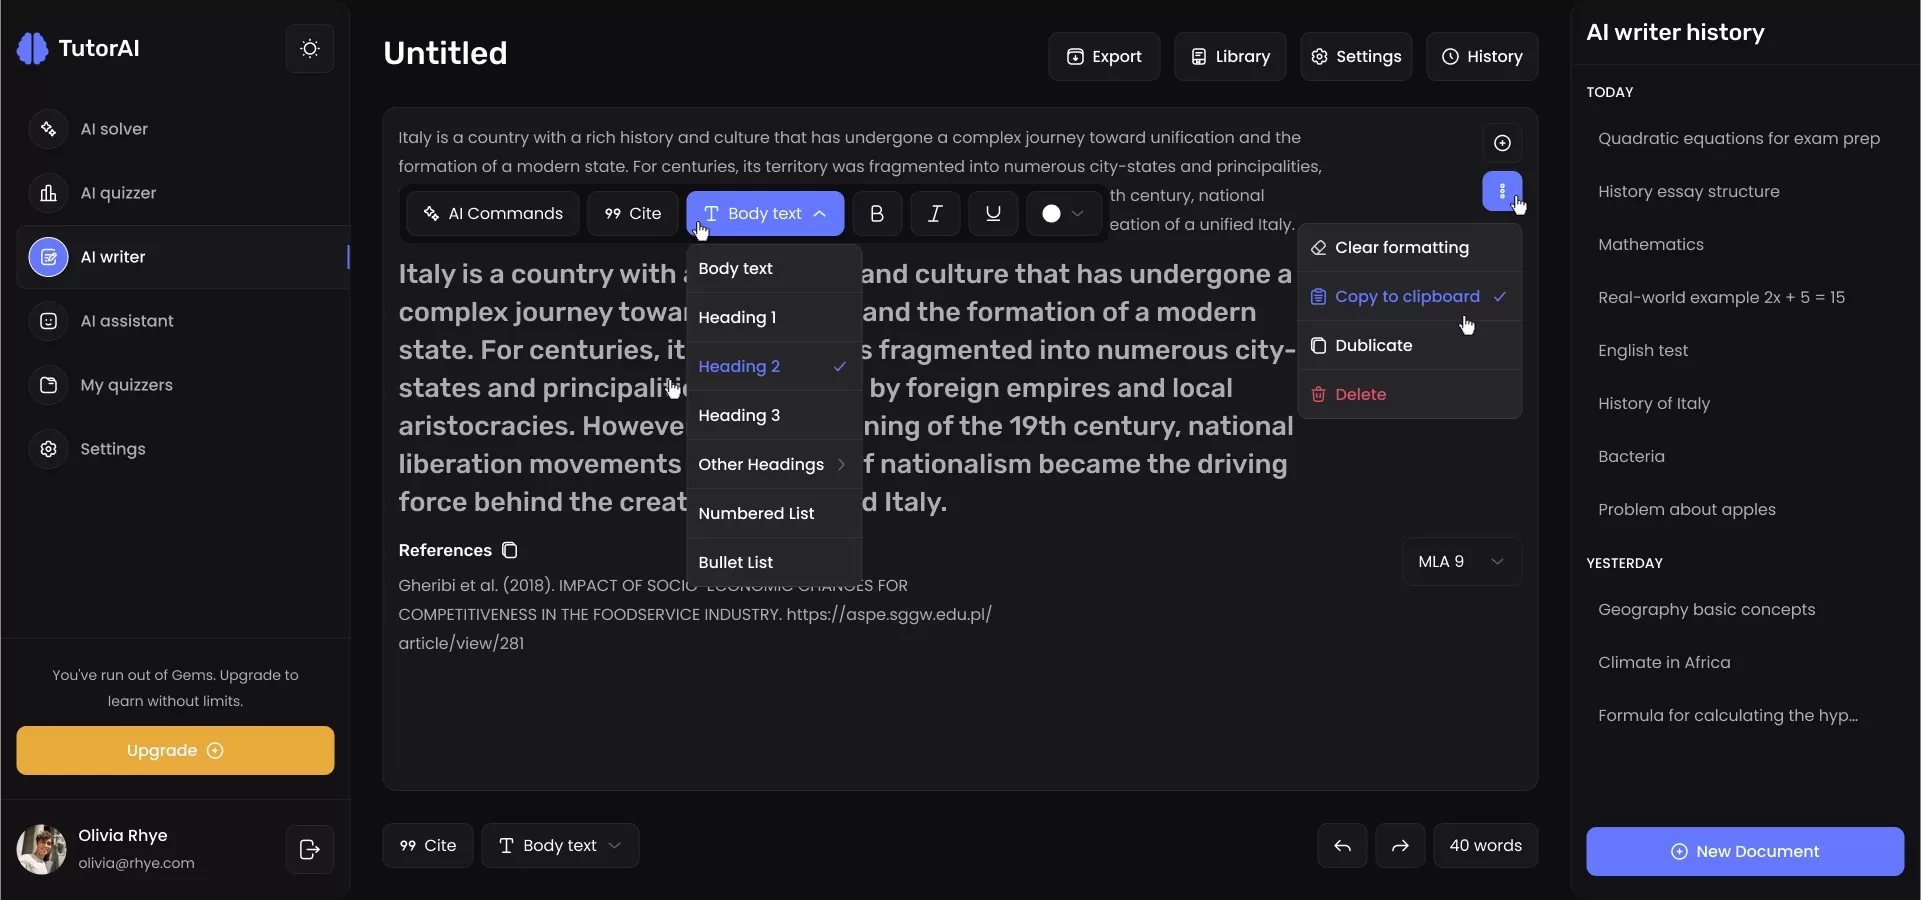
Task: Click the yellow Upgrade button
Action: point(175,751)
